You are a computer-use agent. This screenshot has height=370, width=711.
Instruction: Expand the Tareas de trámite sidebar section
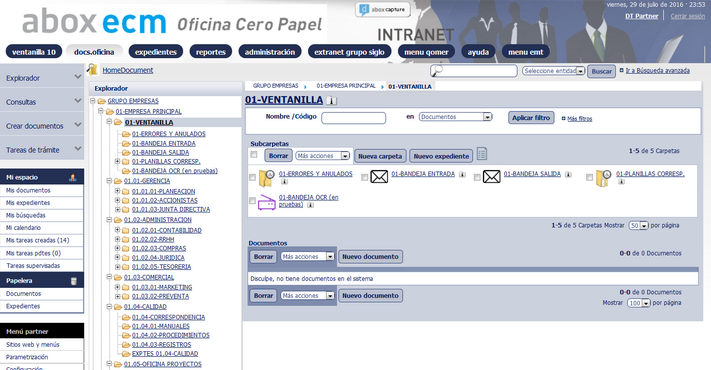(42, 150)
